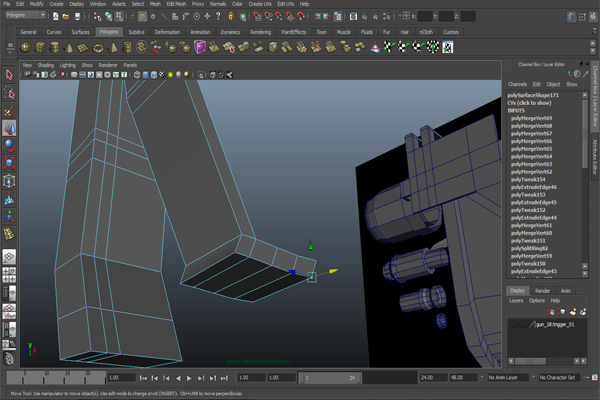Switch layer editor to Render tab

pos(542,291)
